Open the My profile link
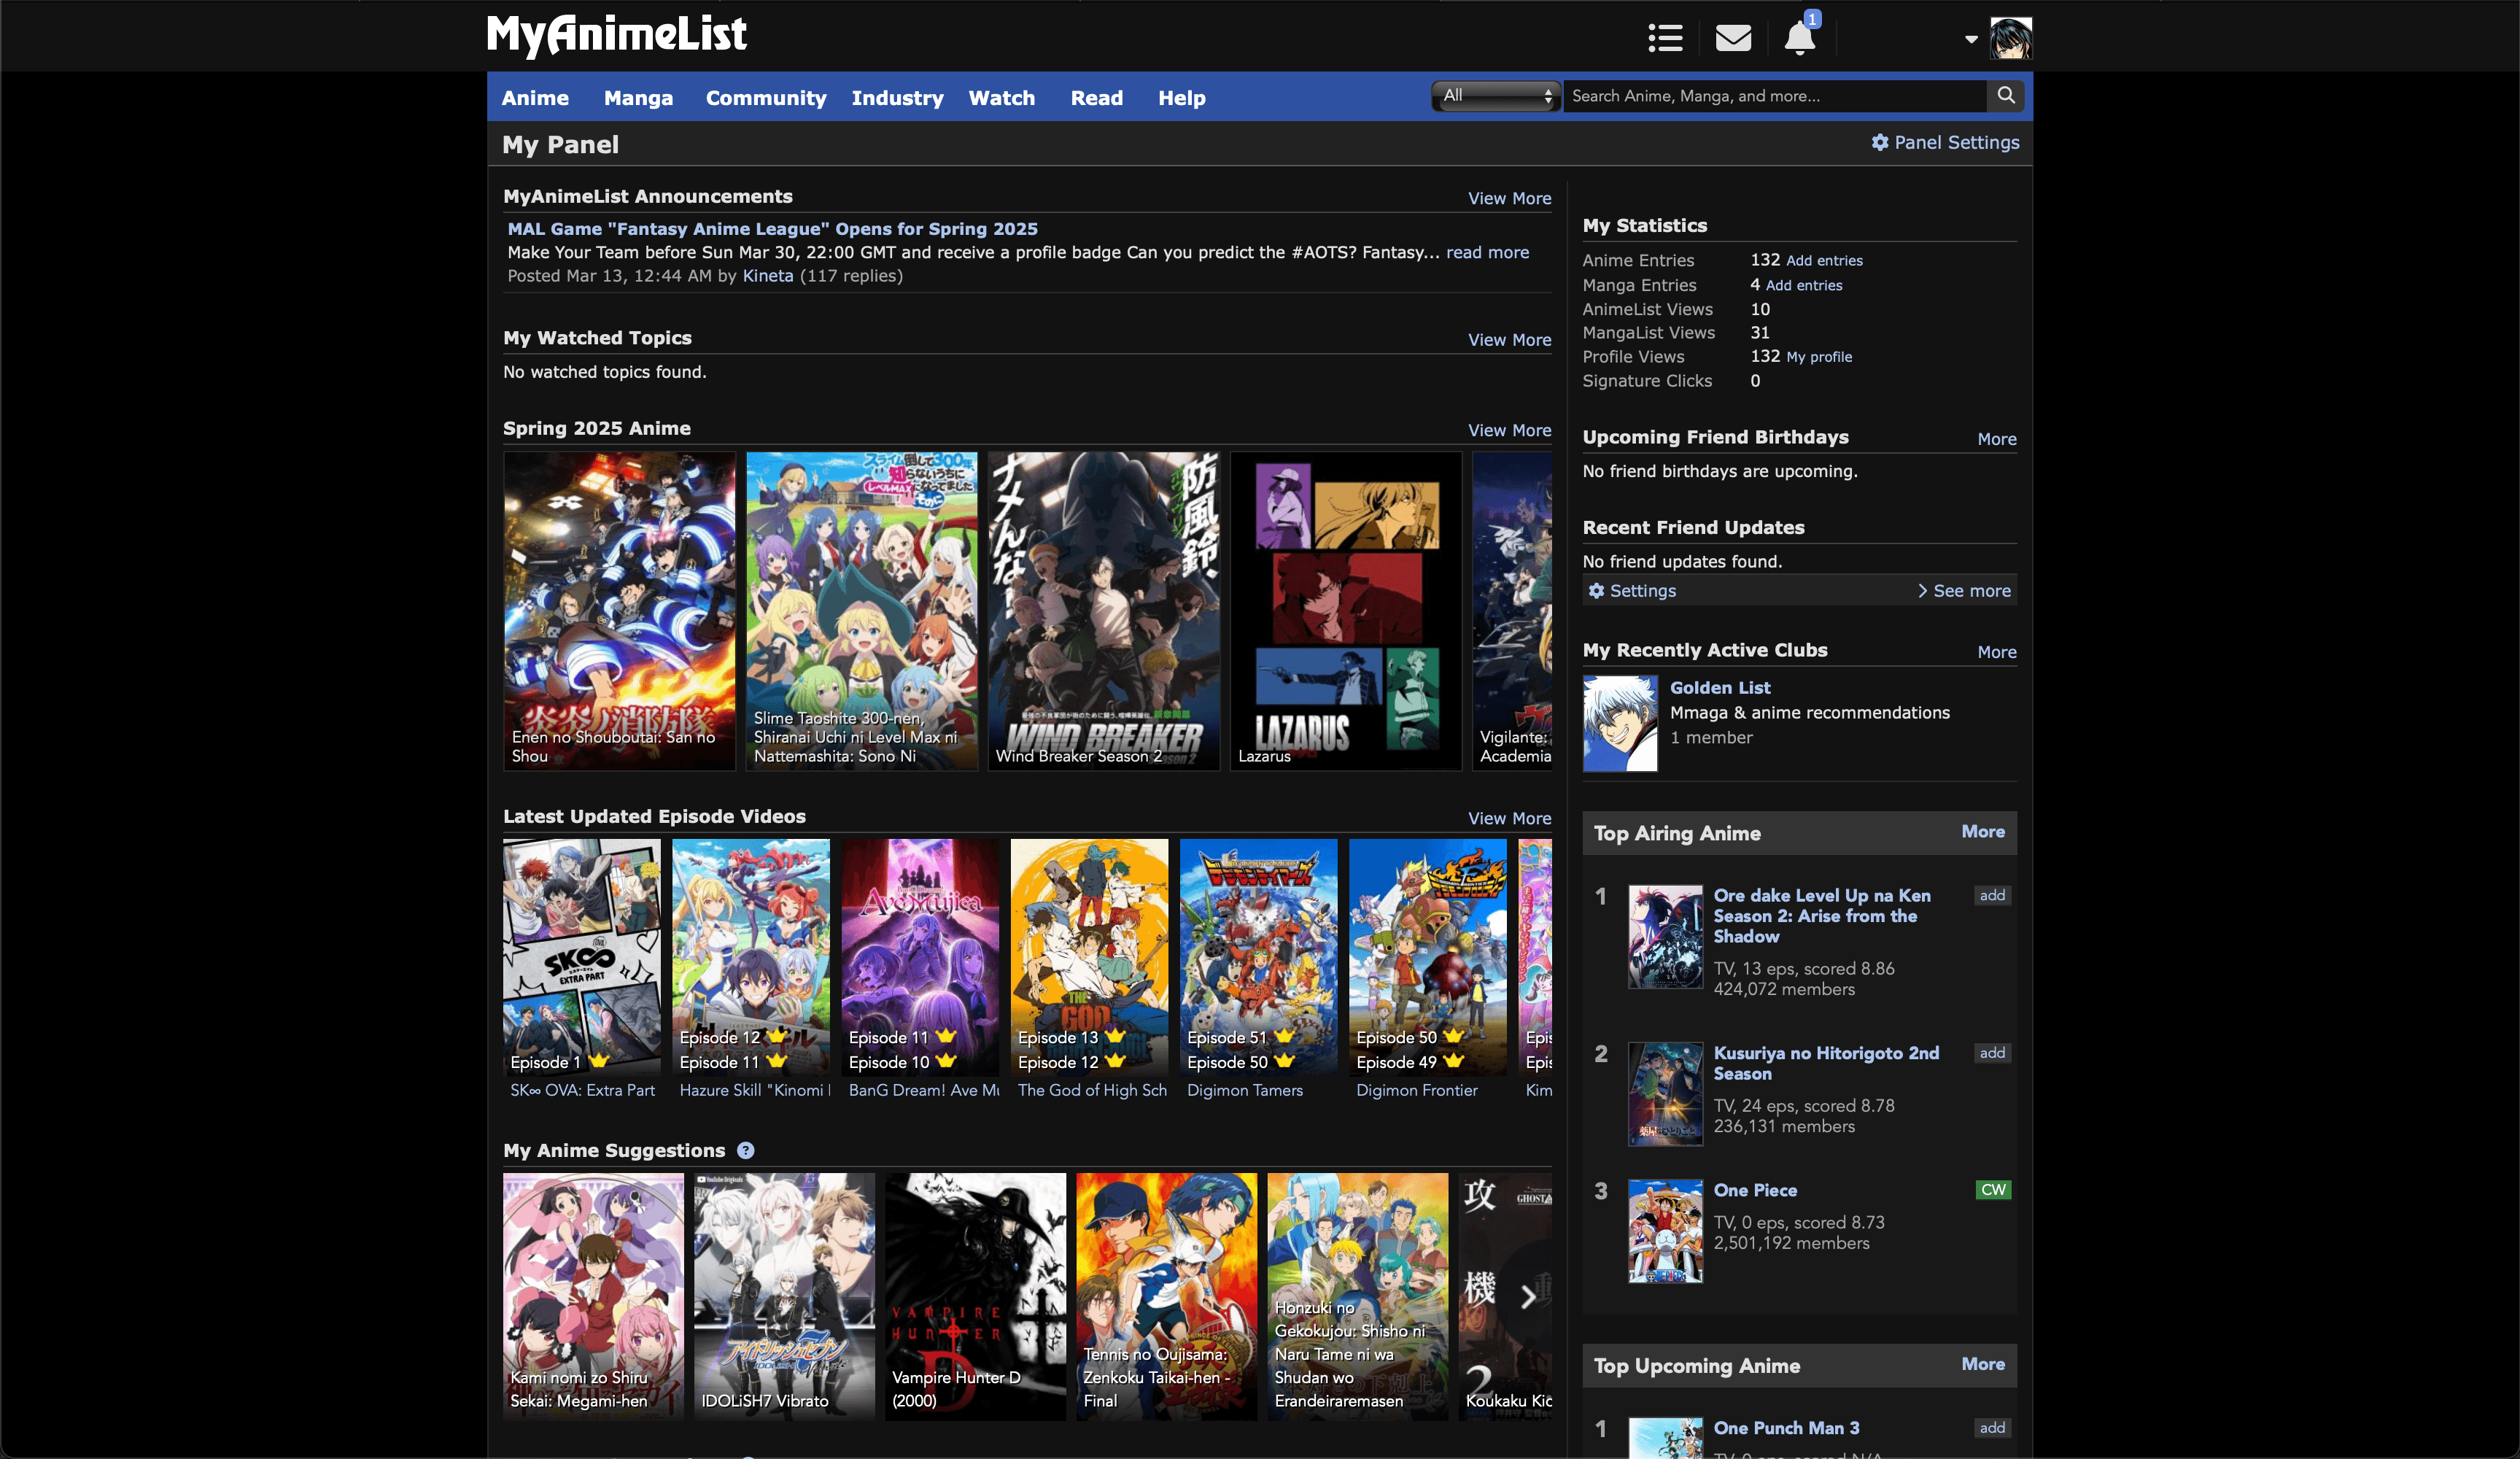The image size is (2520, 1459). [1819, 357]
